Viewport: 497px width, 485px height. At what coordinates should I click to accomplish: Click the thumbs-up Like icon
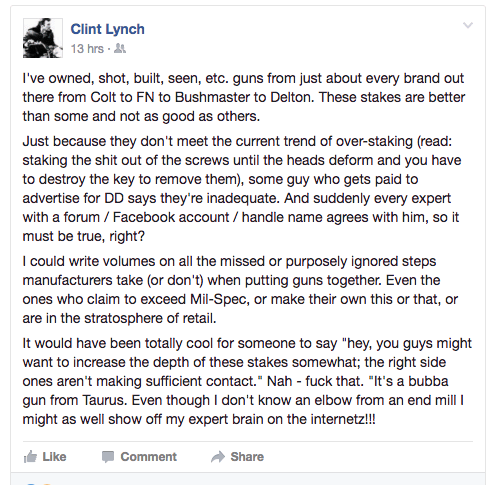[x=30, y=457]
